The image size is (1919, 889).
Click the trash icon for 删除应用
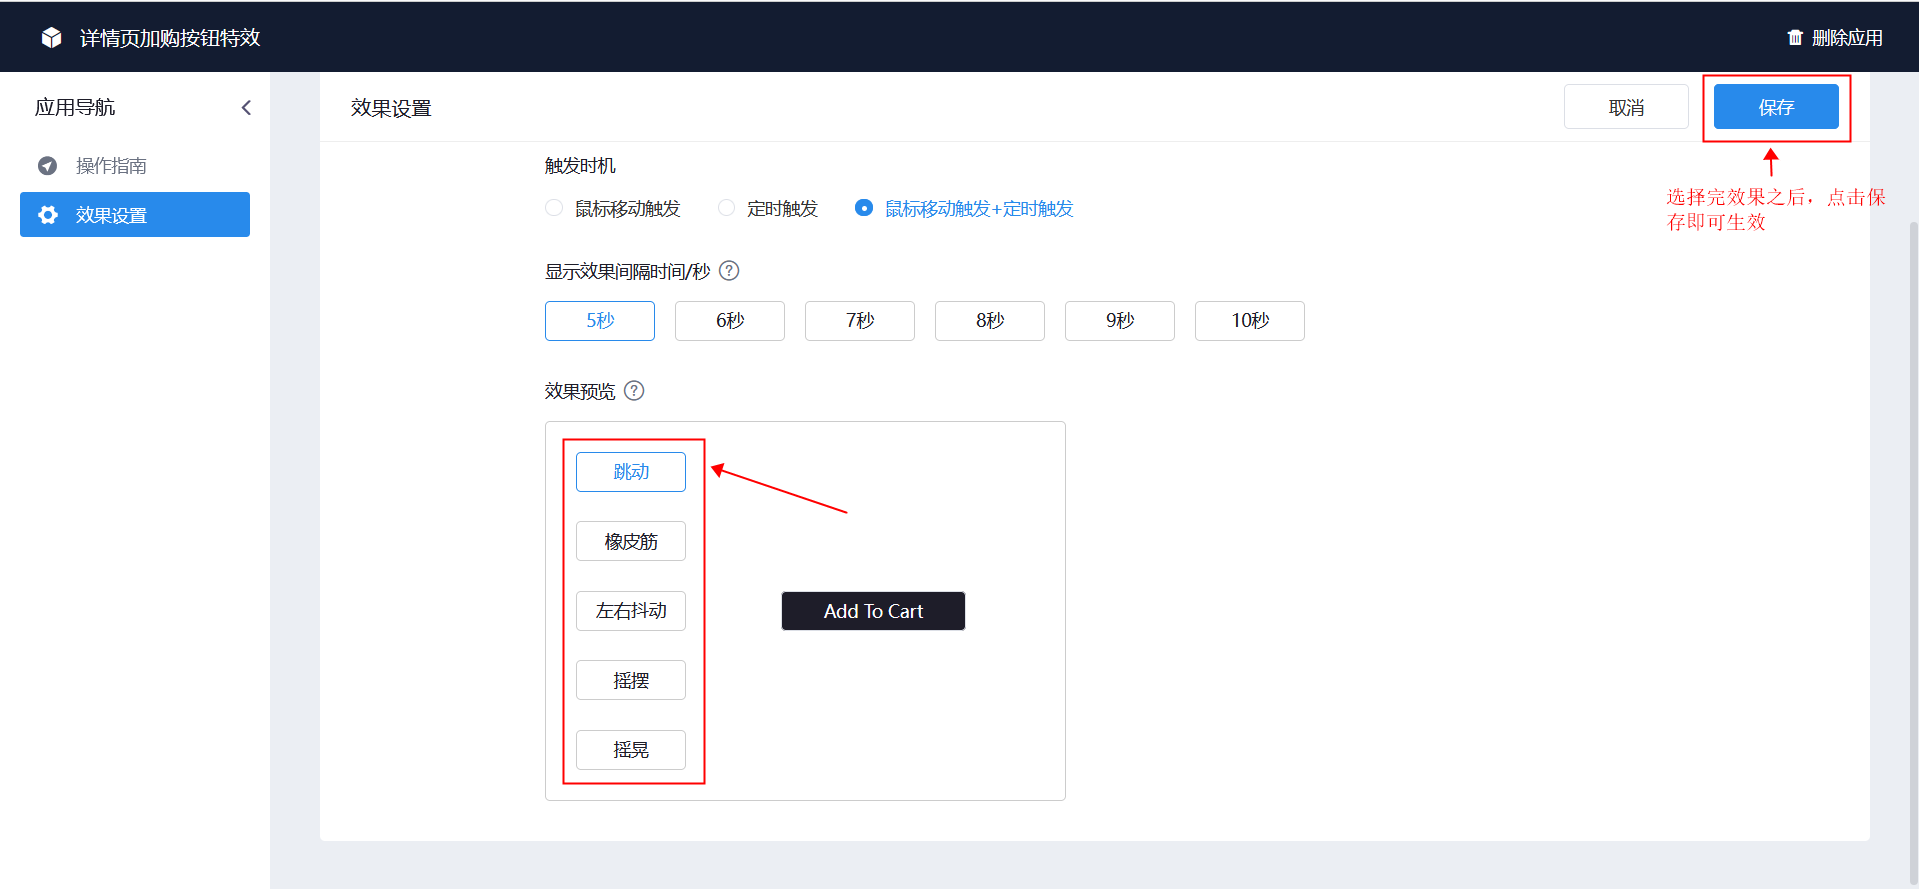(1795, 37)
